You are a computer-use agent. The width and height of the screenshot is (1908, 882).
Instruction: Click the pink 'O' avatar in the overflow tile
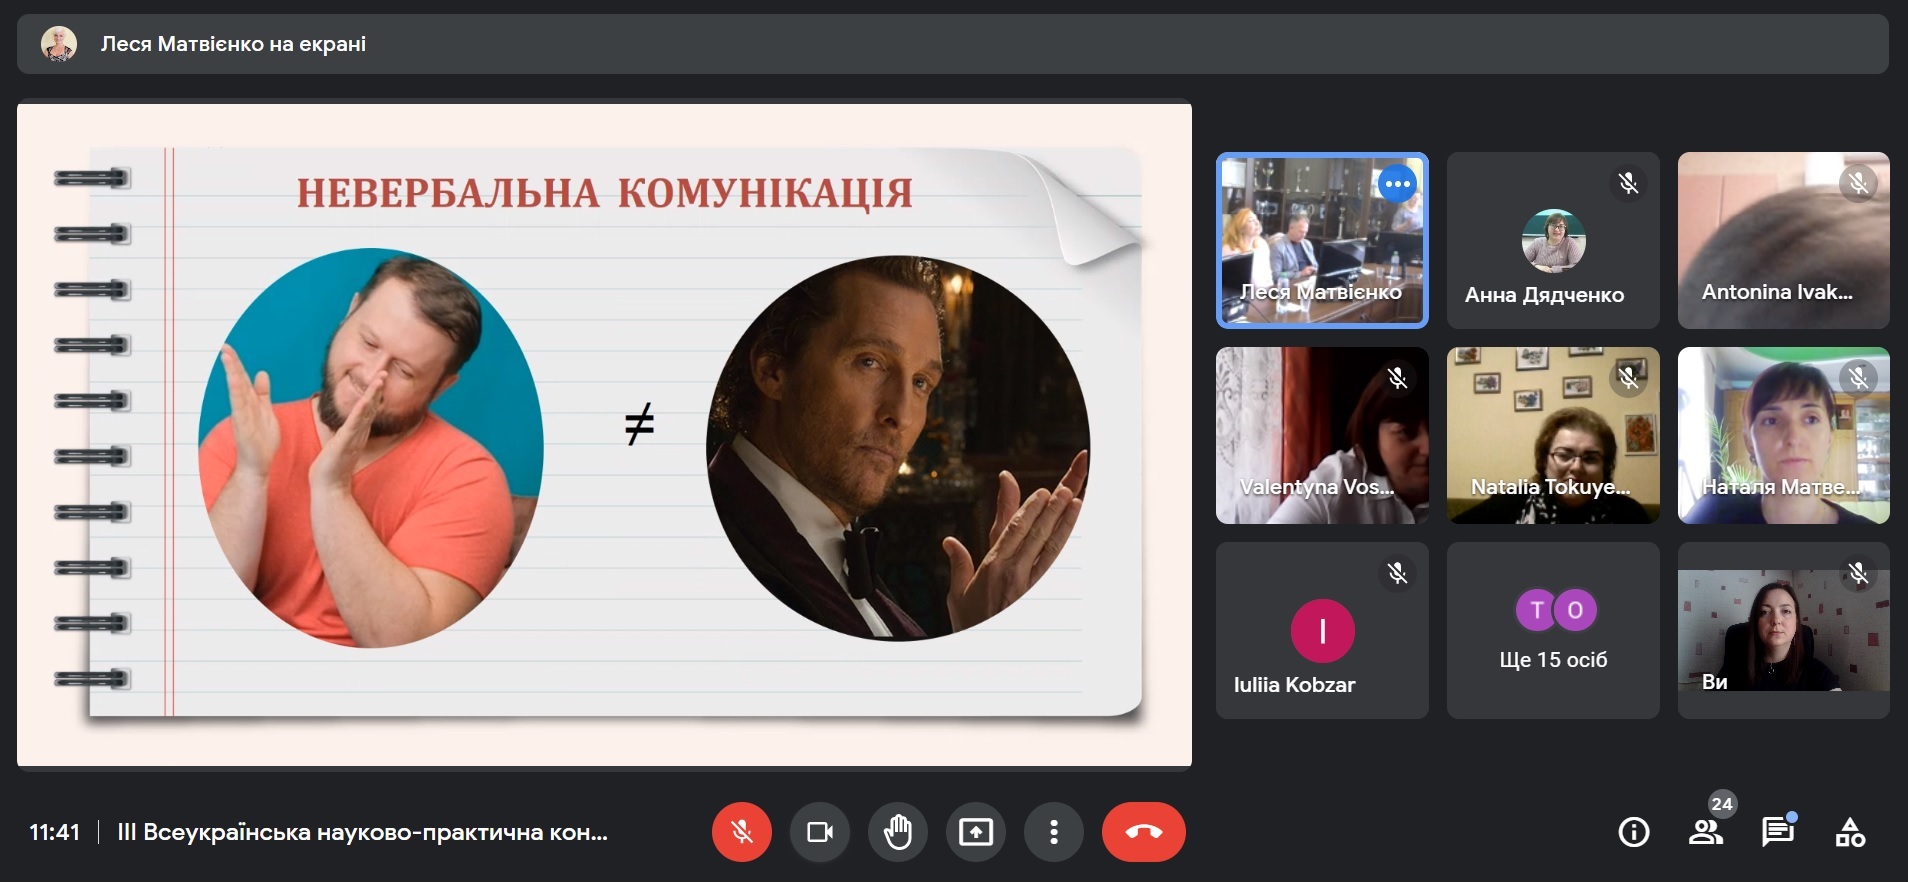(1576, 610)
